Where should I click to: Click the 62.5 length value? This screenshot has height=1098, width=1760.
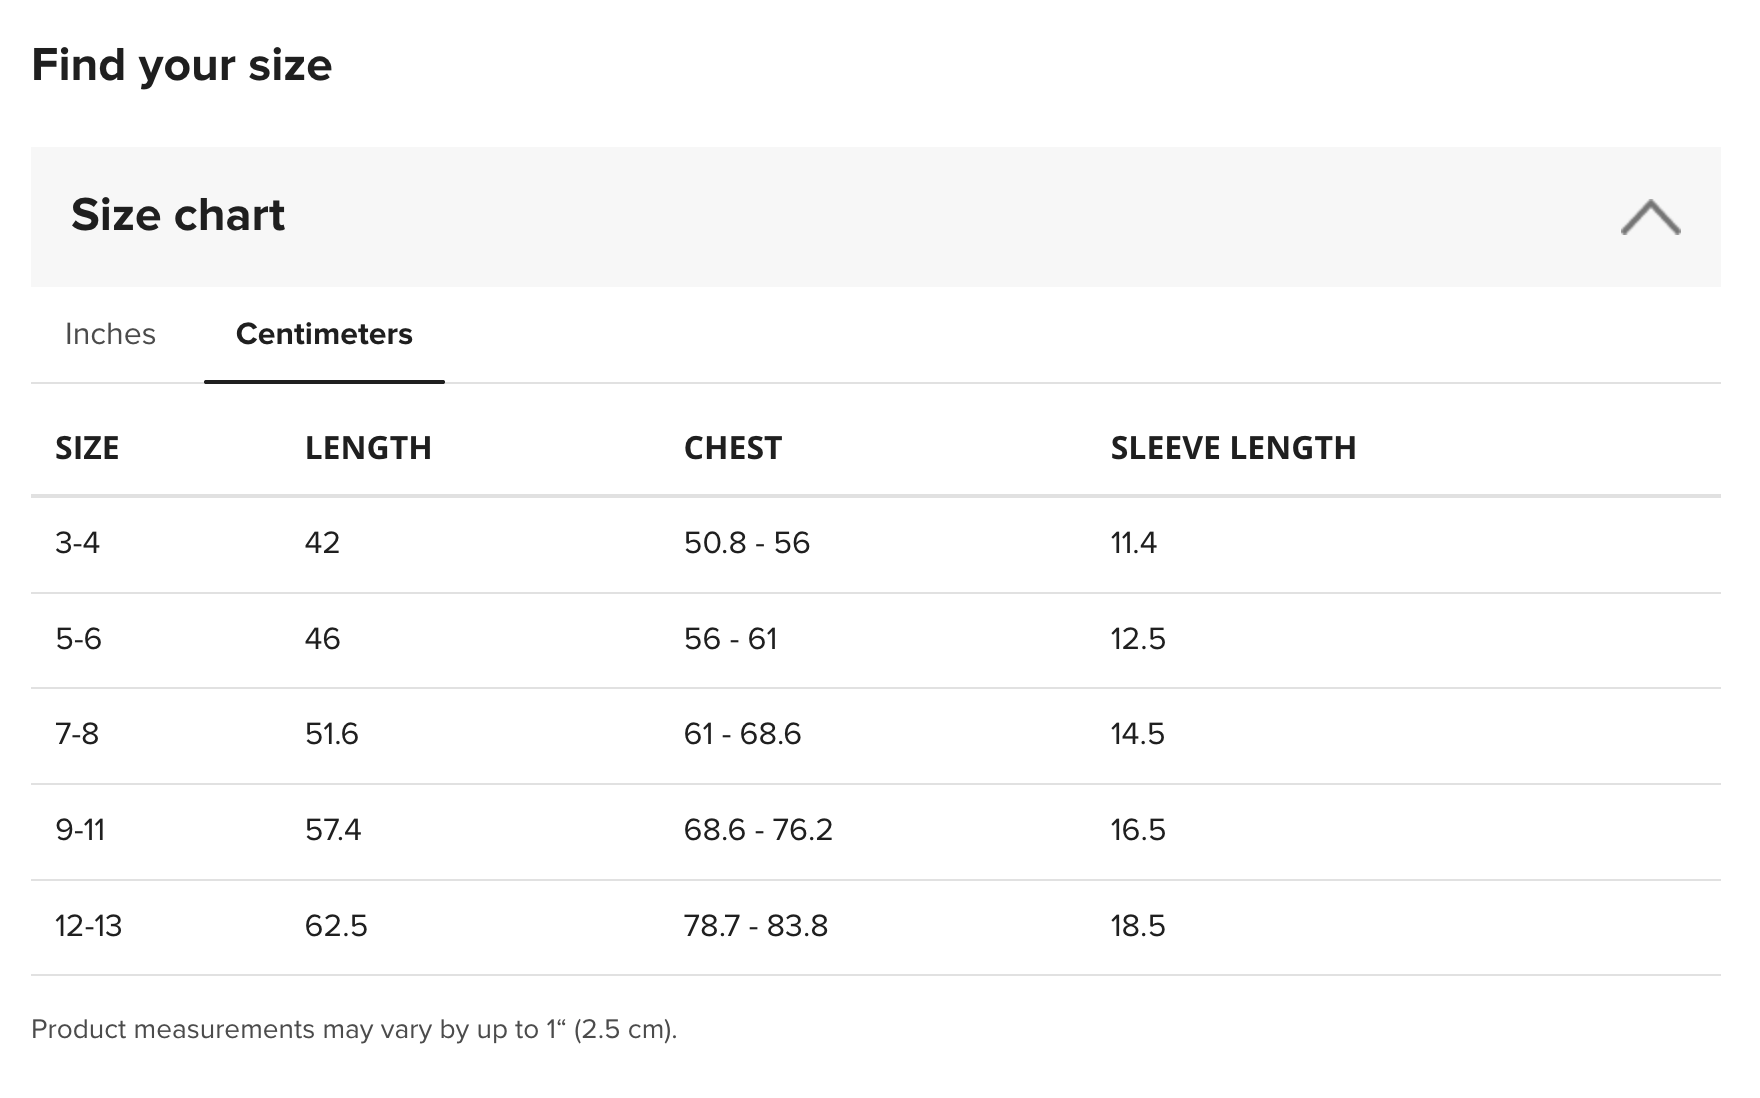(336, 926)
